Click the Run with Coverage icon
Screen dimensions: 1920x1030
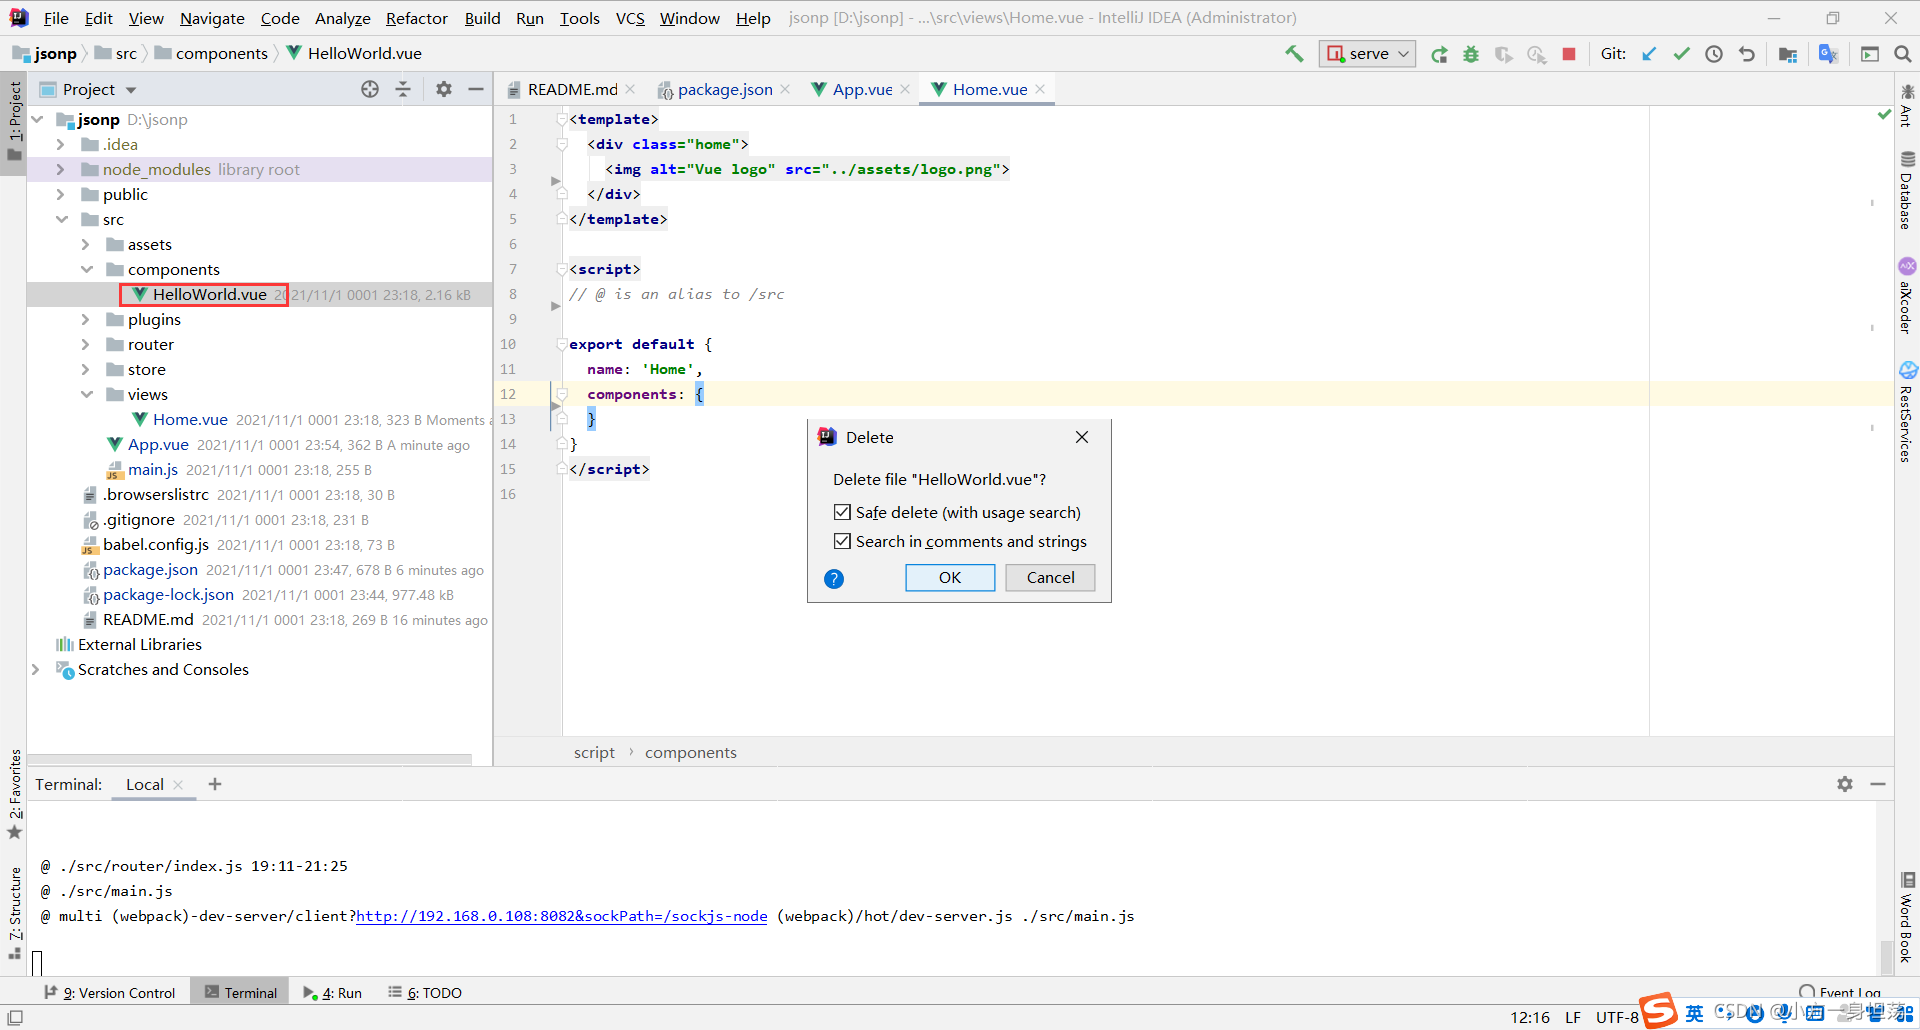(1503, 54)
